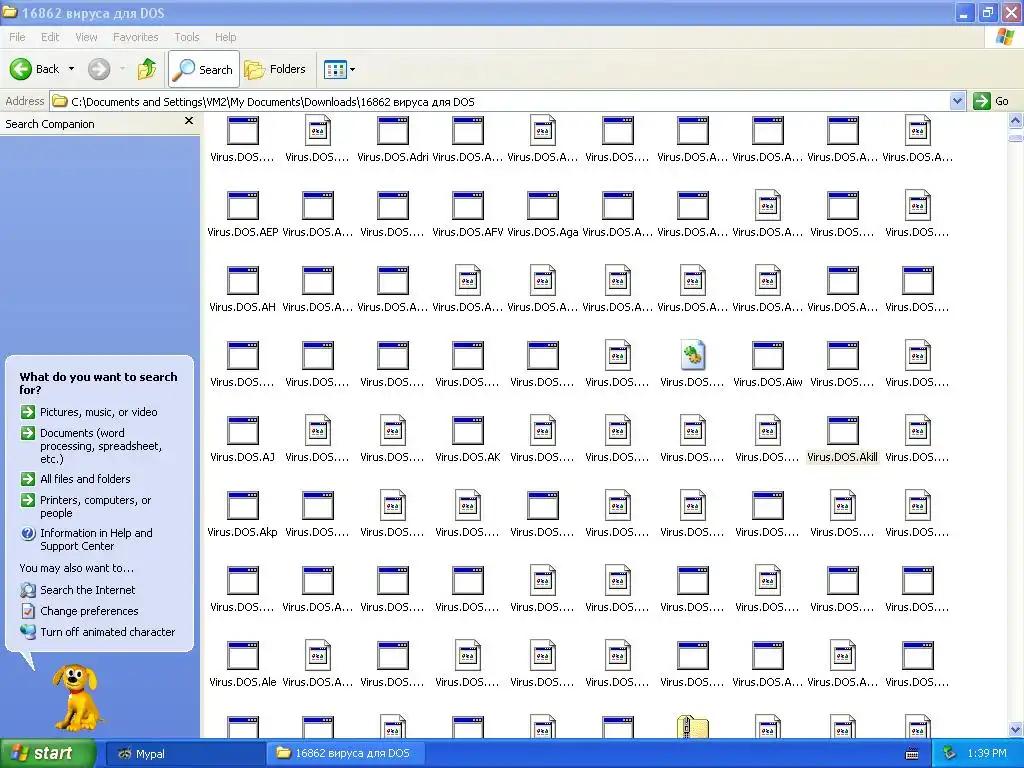Click the Virus.DOS.Akill file name
Image resolution: width=1024 pixels, height=768 pixels.
[842, 457]
